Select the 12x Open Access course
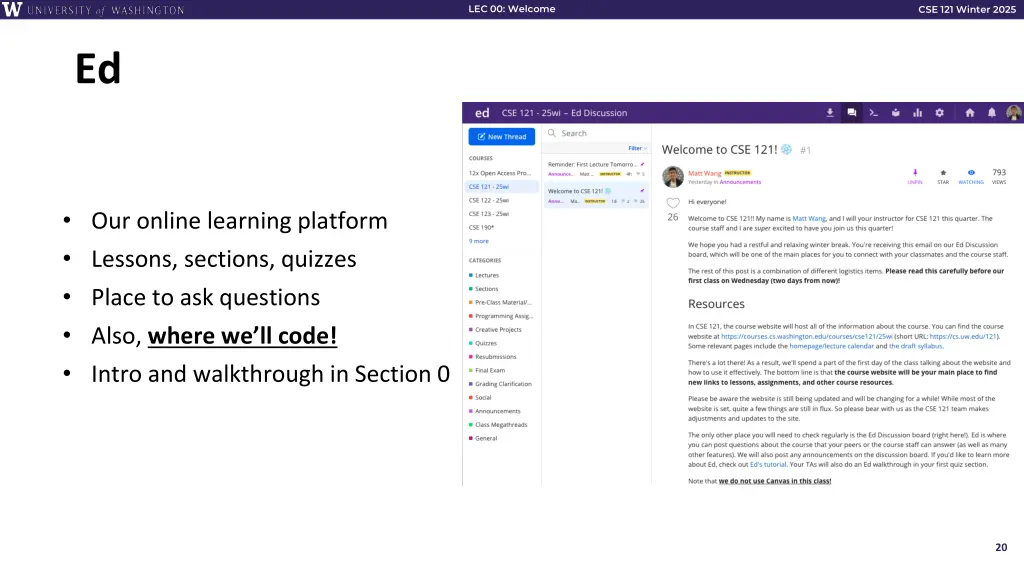 click(x=500, y=173)
